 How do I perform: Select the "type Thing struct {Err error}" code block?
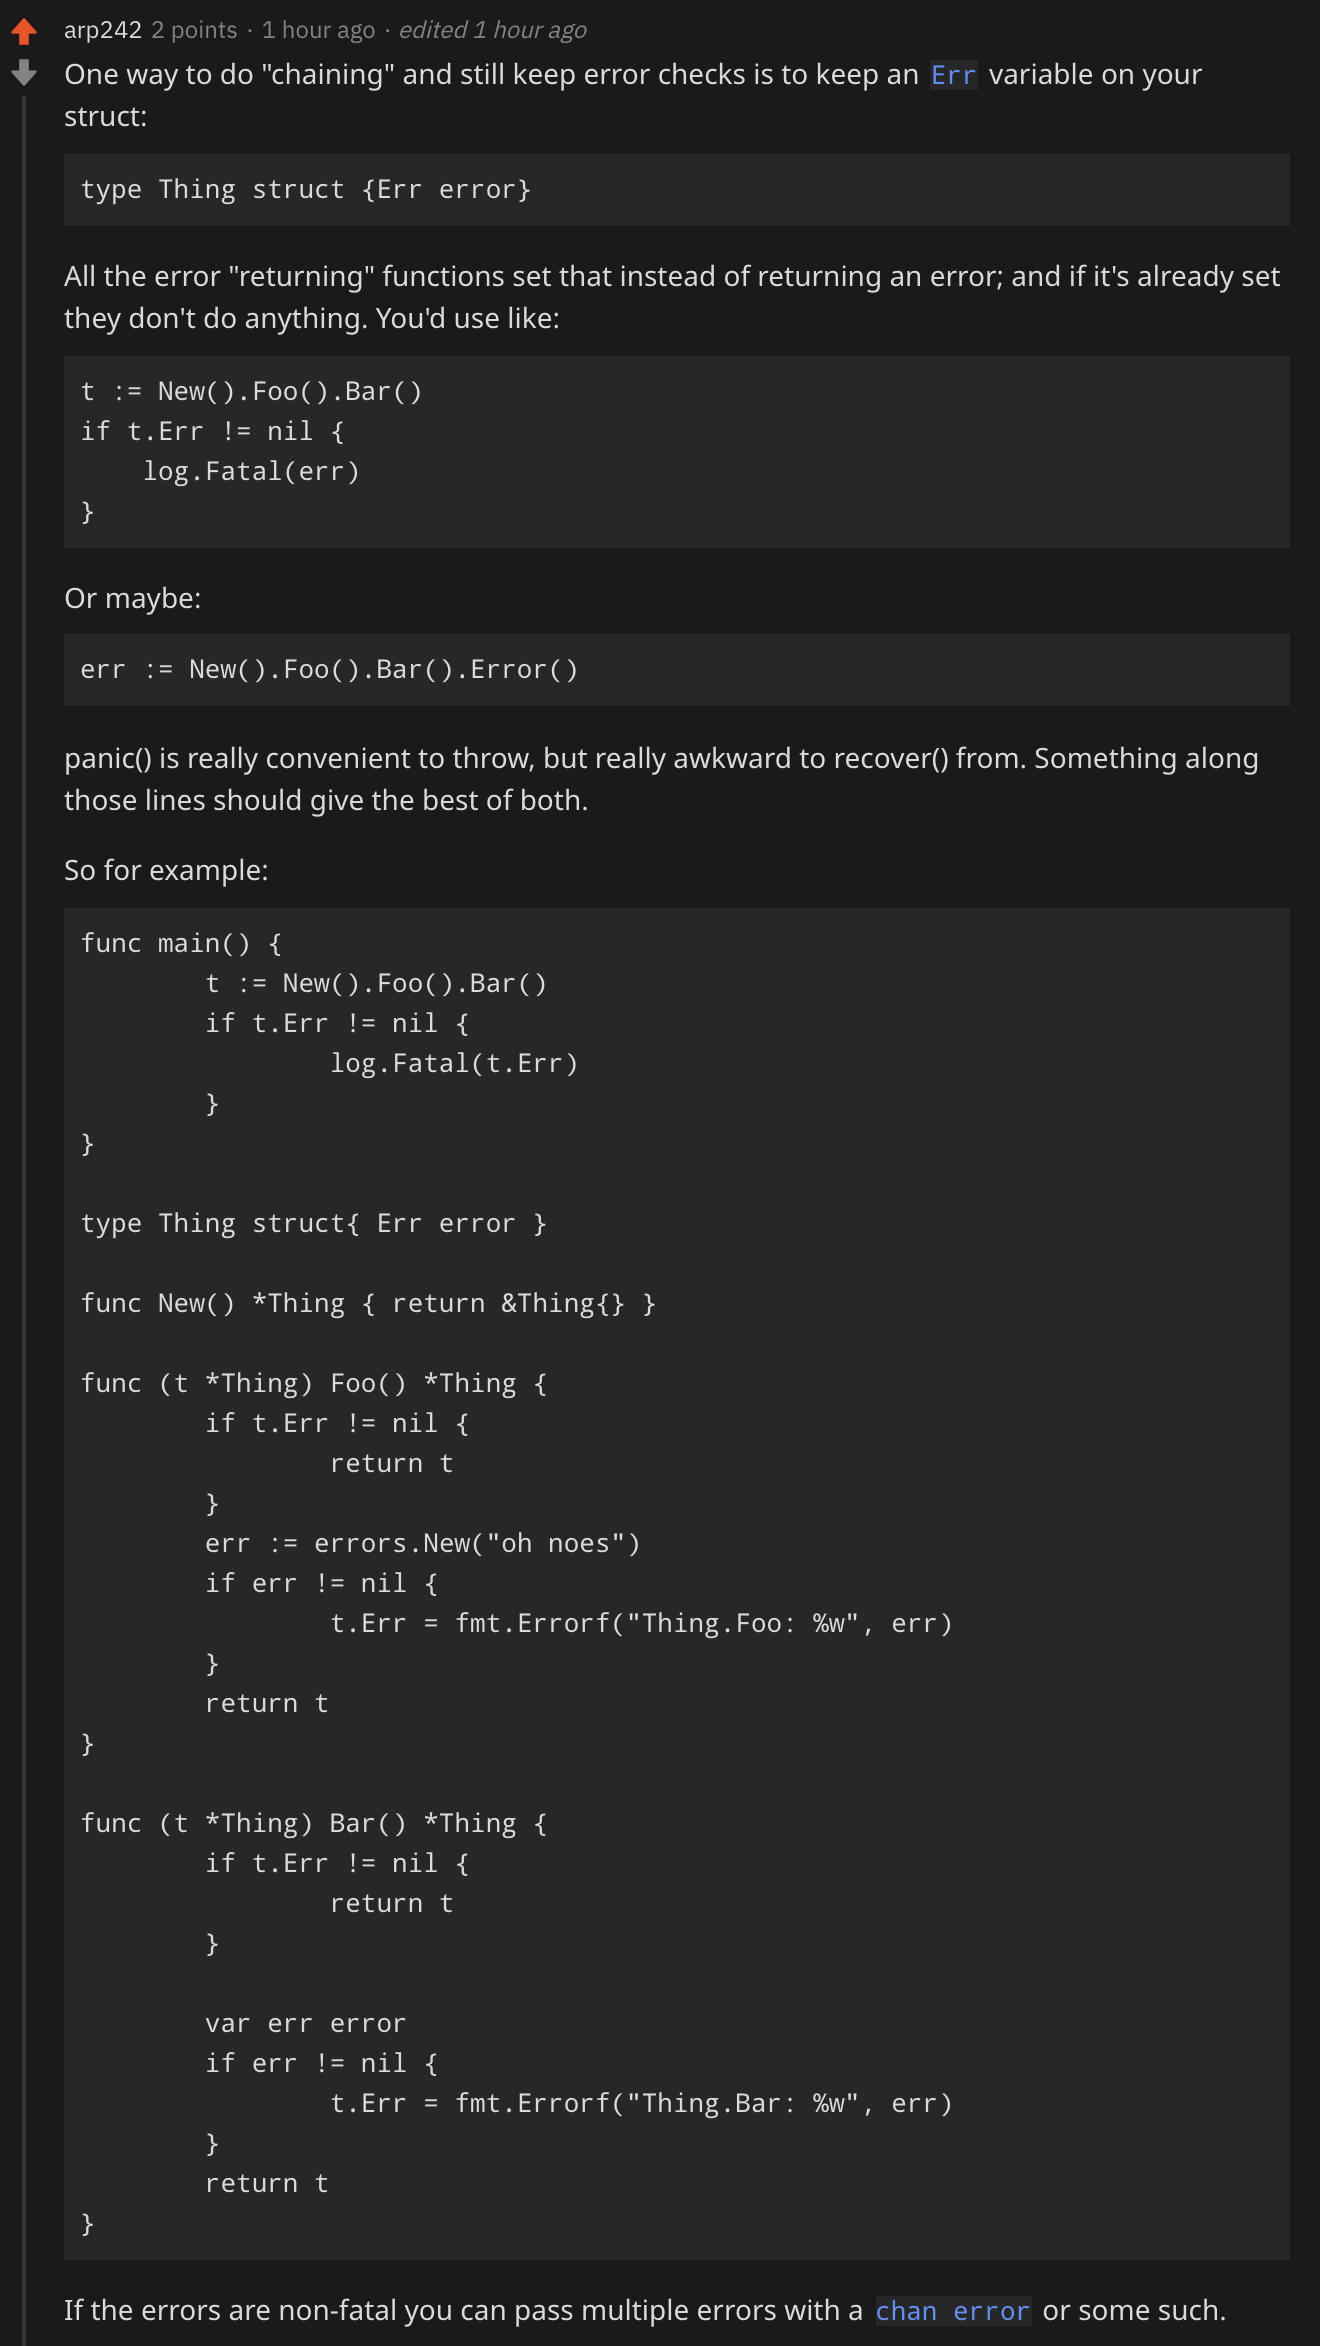(x=306, y=189)
